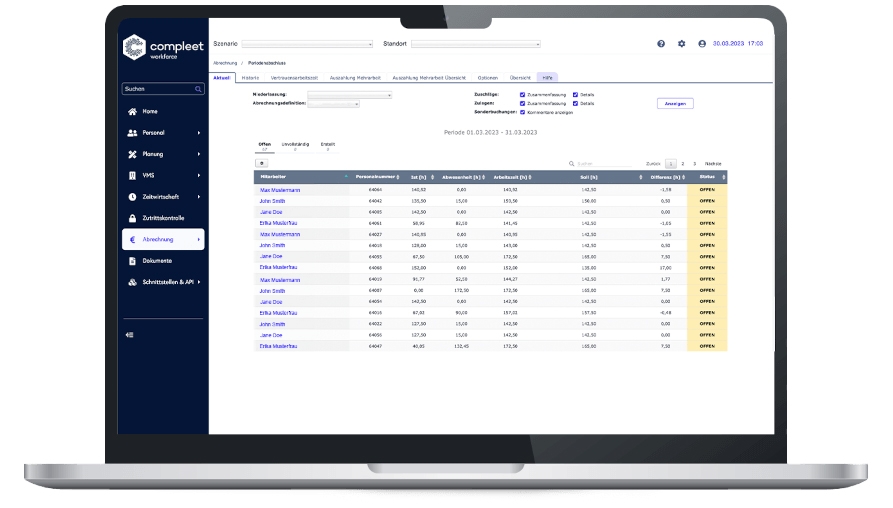Toggle Zuschläge Details checkbox
This screenshot has width=893, height=508.
click(575, 95)
